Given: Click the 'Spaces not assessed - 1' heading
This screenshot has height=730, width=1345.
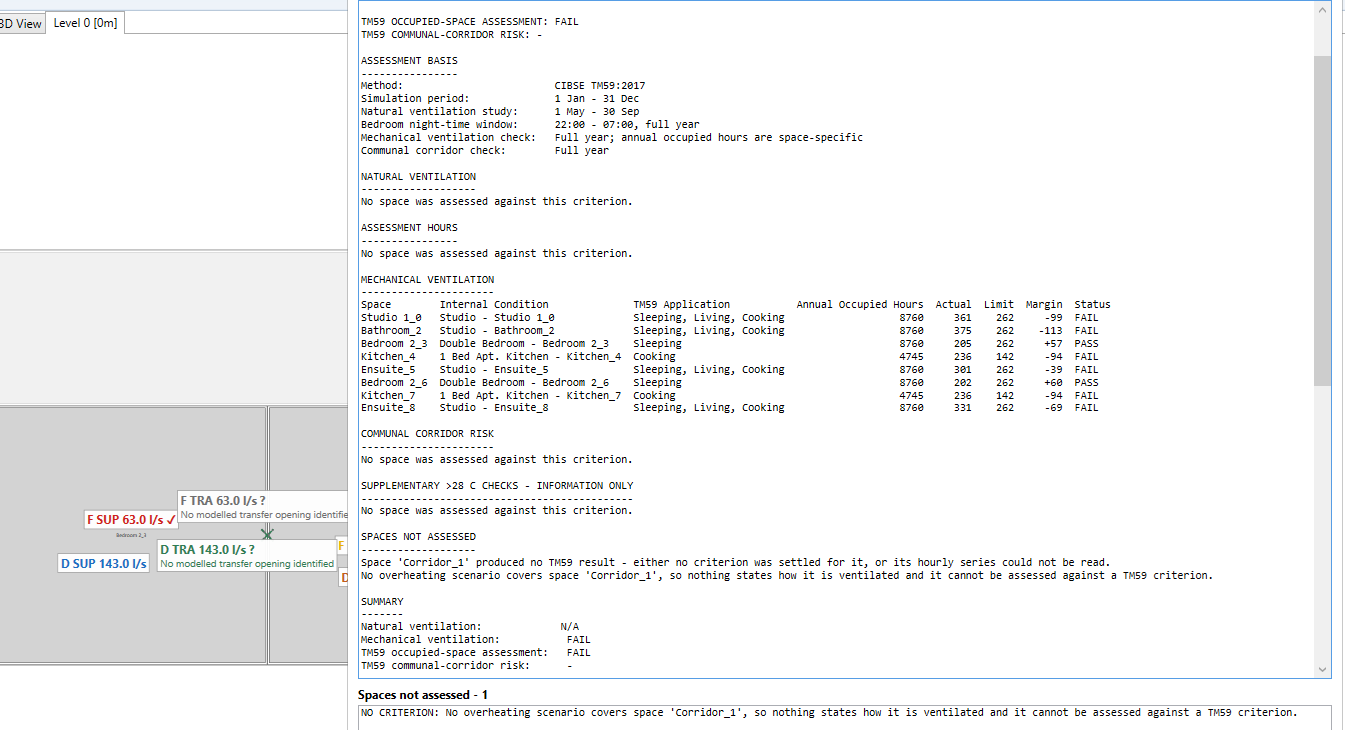Looking at the screenshot, I should [x=423, y=694].
